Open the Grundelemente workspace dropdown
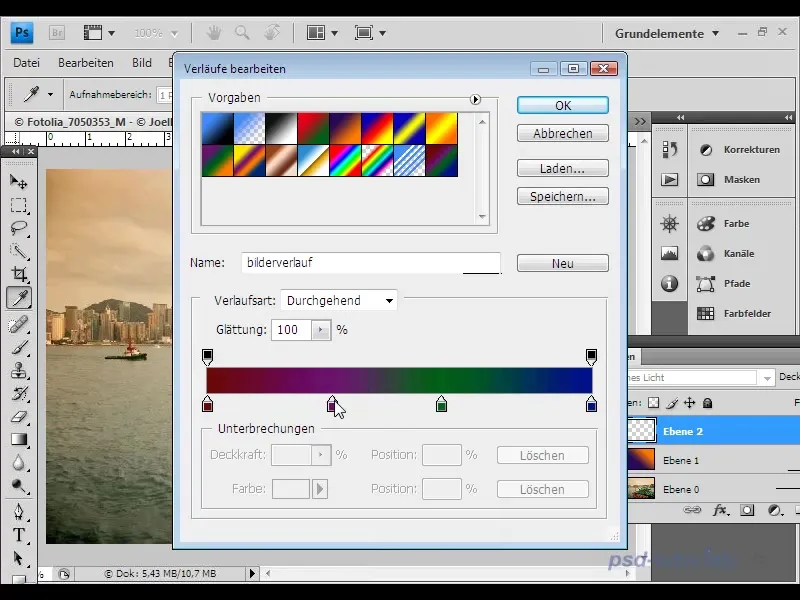This screenshot has height=600, width=800. click(667, 34)
